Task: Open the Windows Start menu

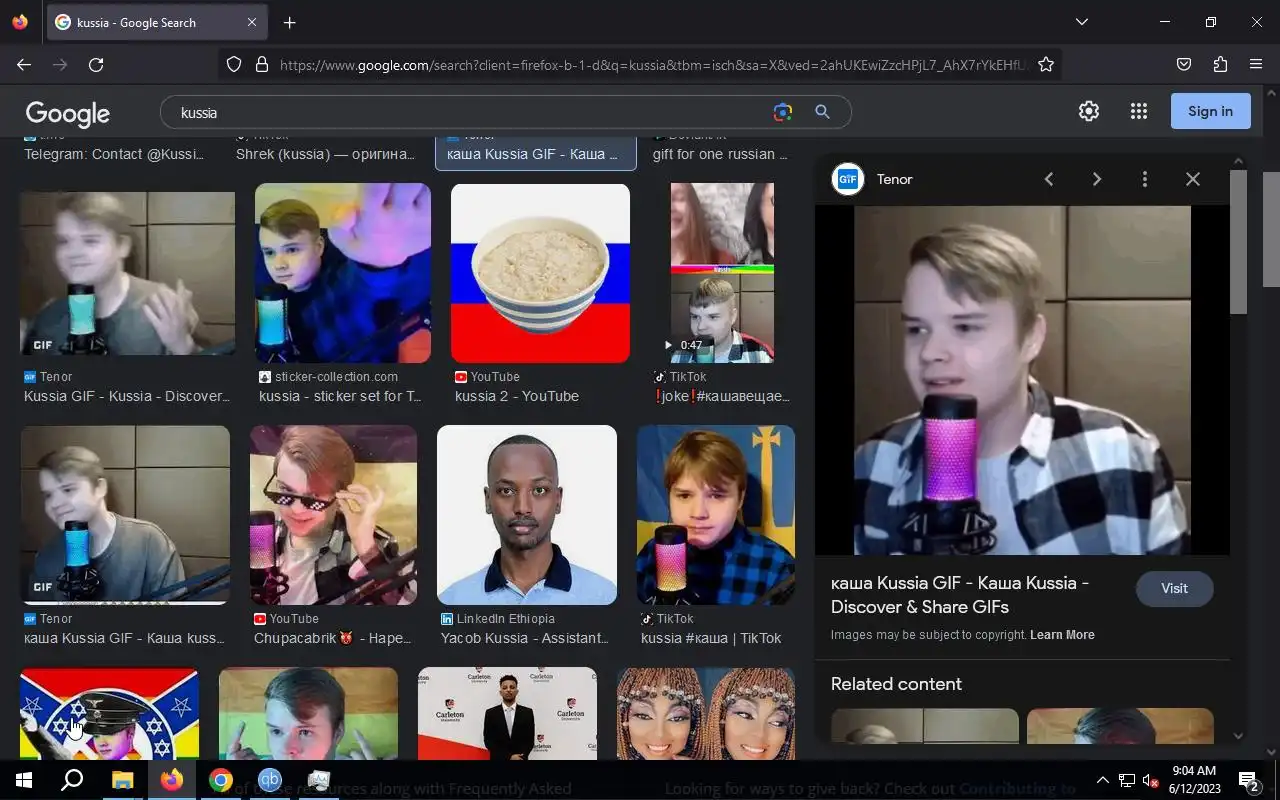Action: tap(24, 780)
